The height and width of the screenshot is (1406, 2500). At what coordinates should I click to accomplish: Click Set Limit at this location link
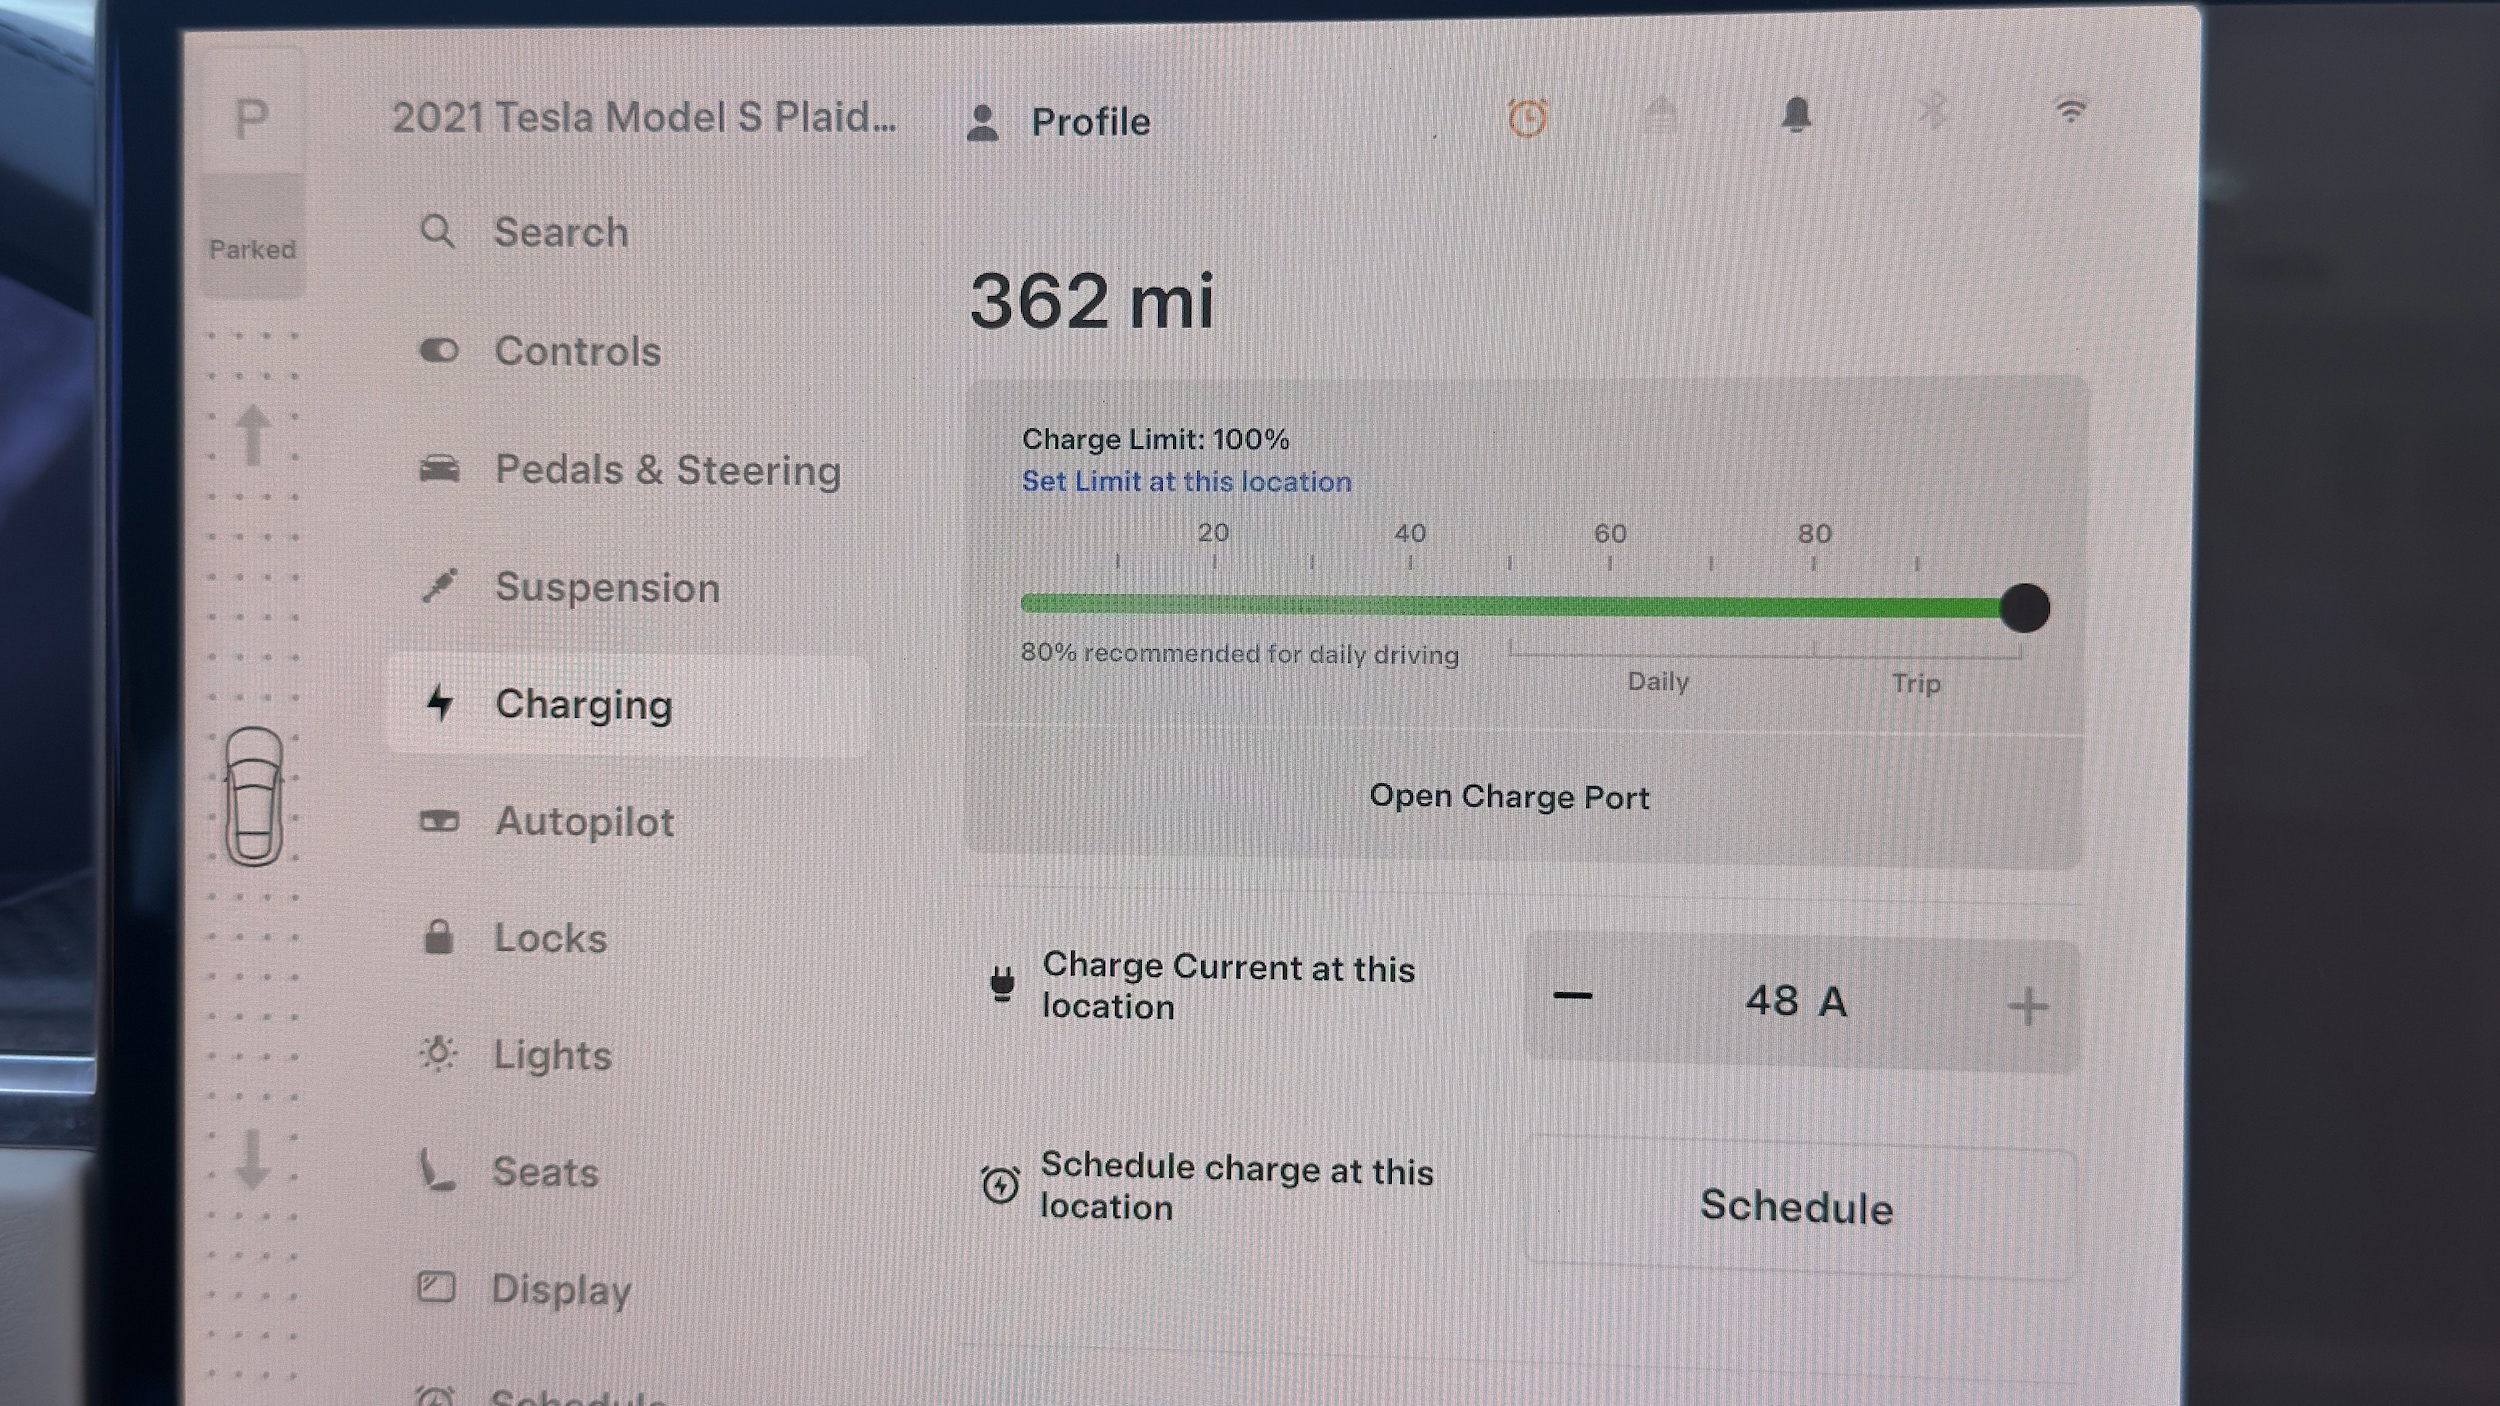tap(1186, 482)
